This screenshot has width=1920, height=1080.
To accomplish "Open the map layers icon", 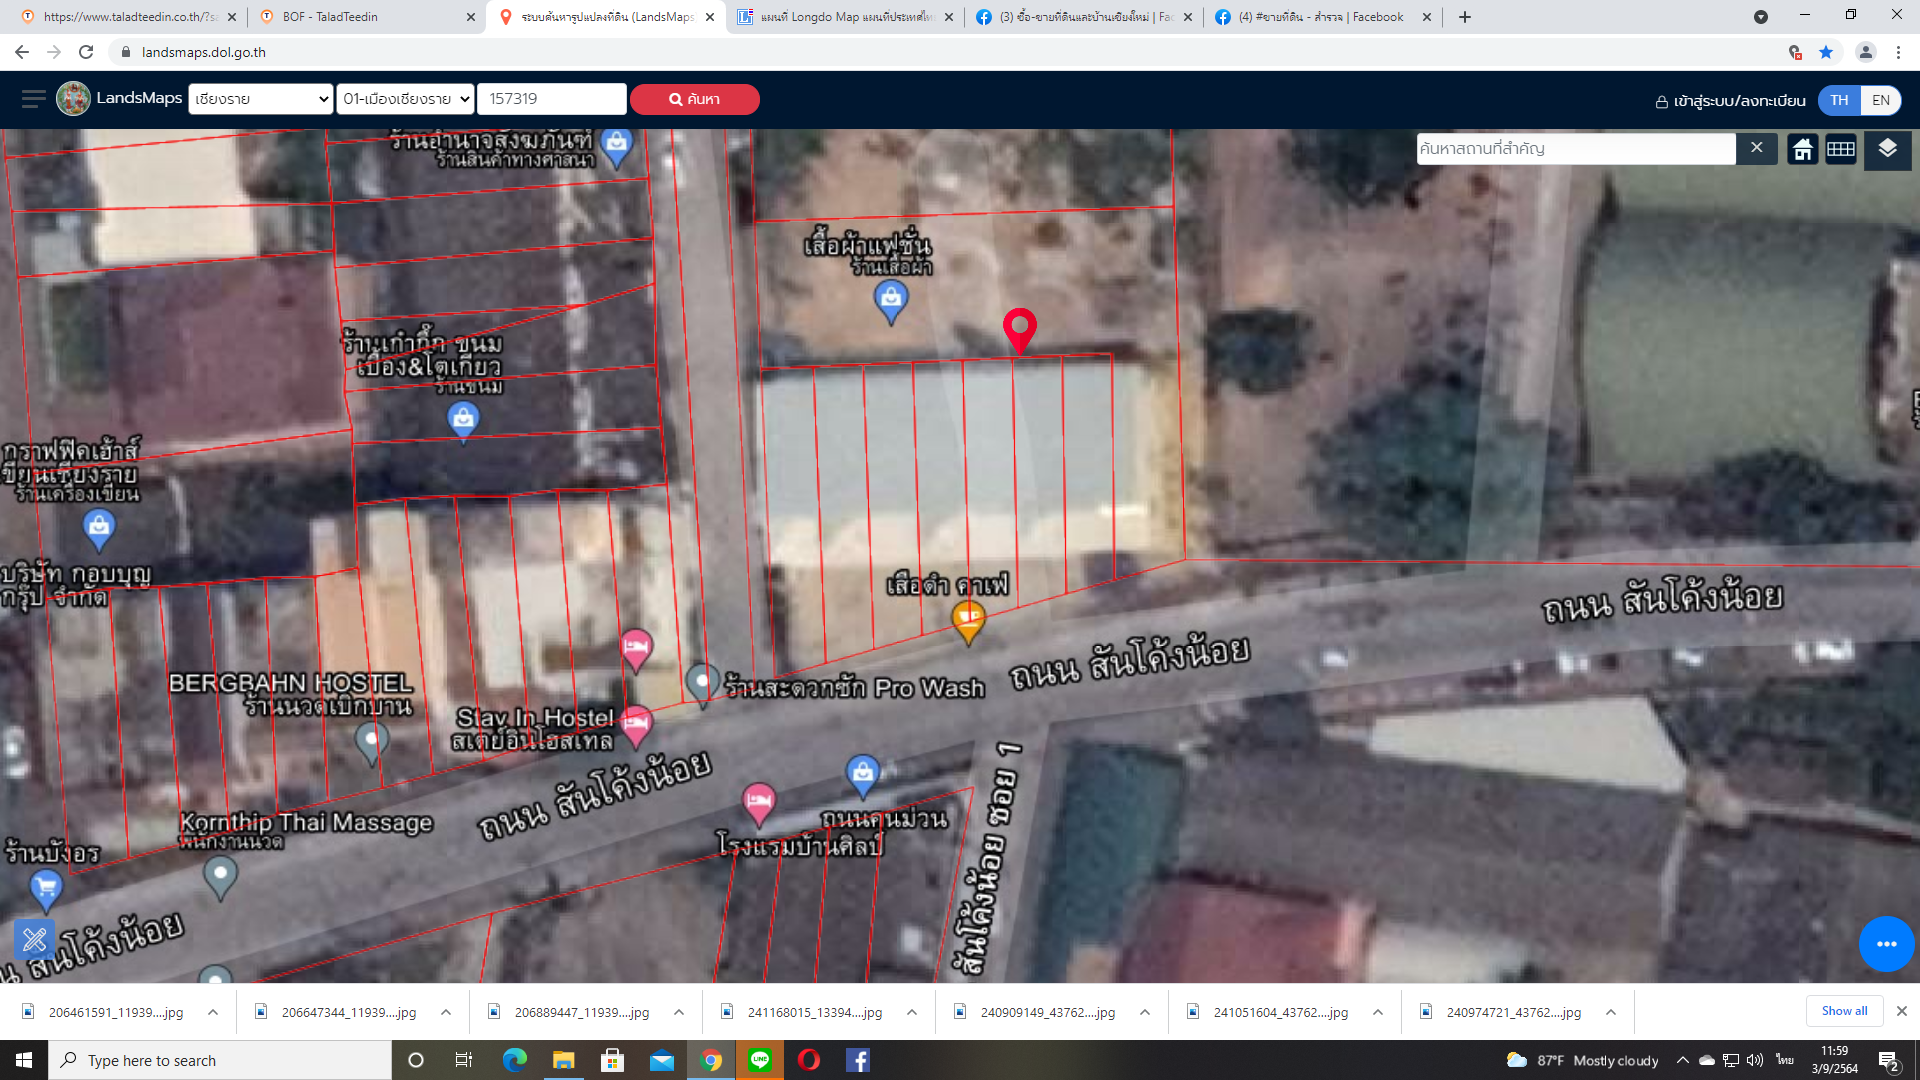I will point(1888,150).
